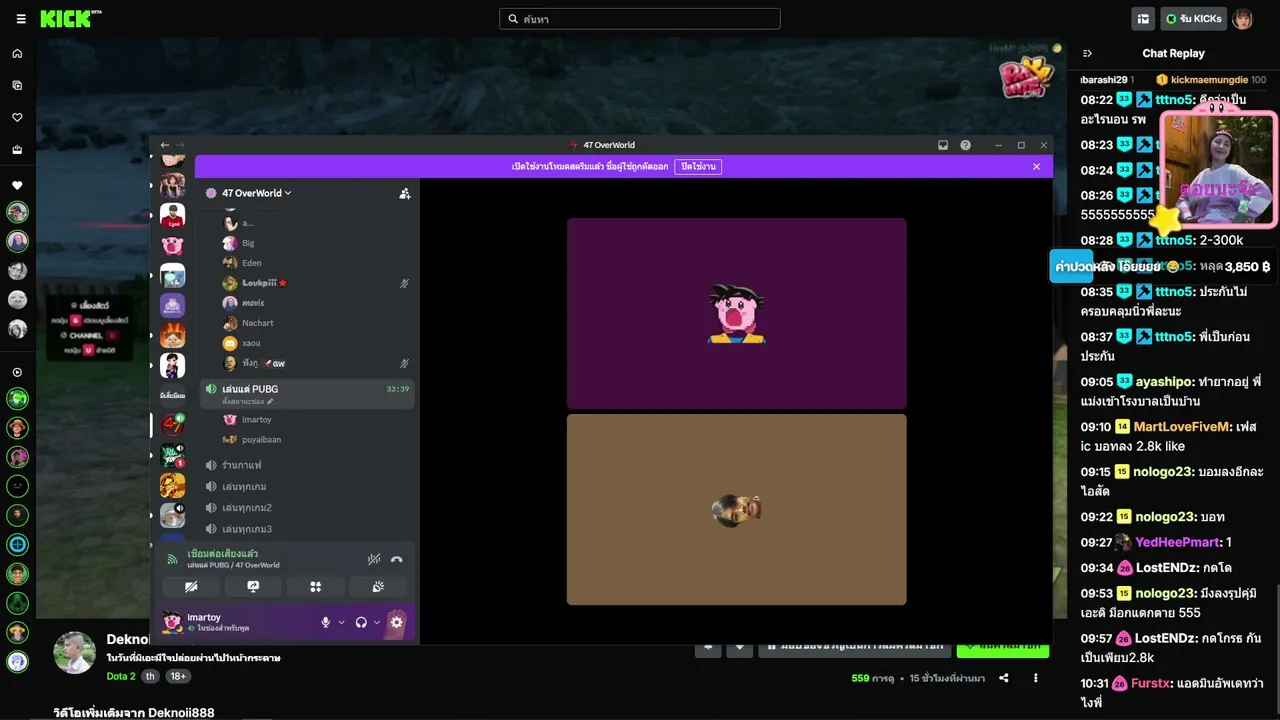Open the red 47 server icon
1280x720 pixels.
tap(172, 425)
